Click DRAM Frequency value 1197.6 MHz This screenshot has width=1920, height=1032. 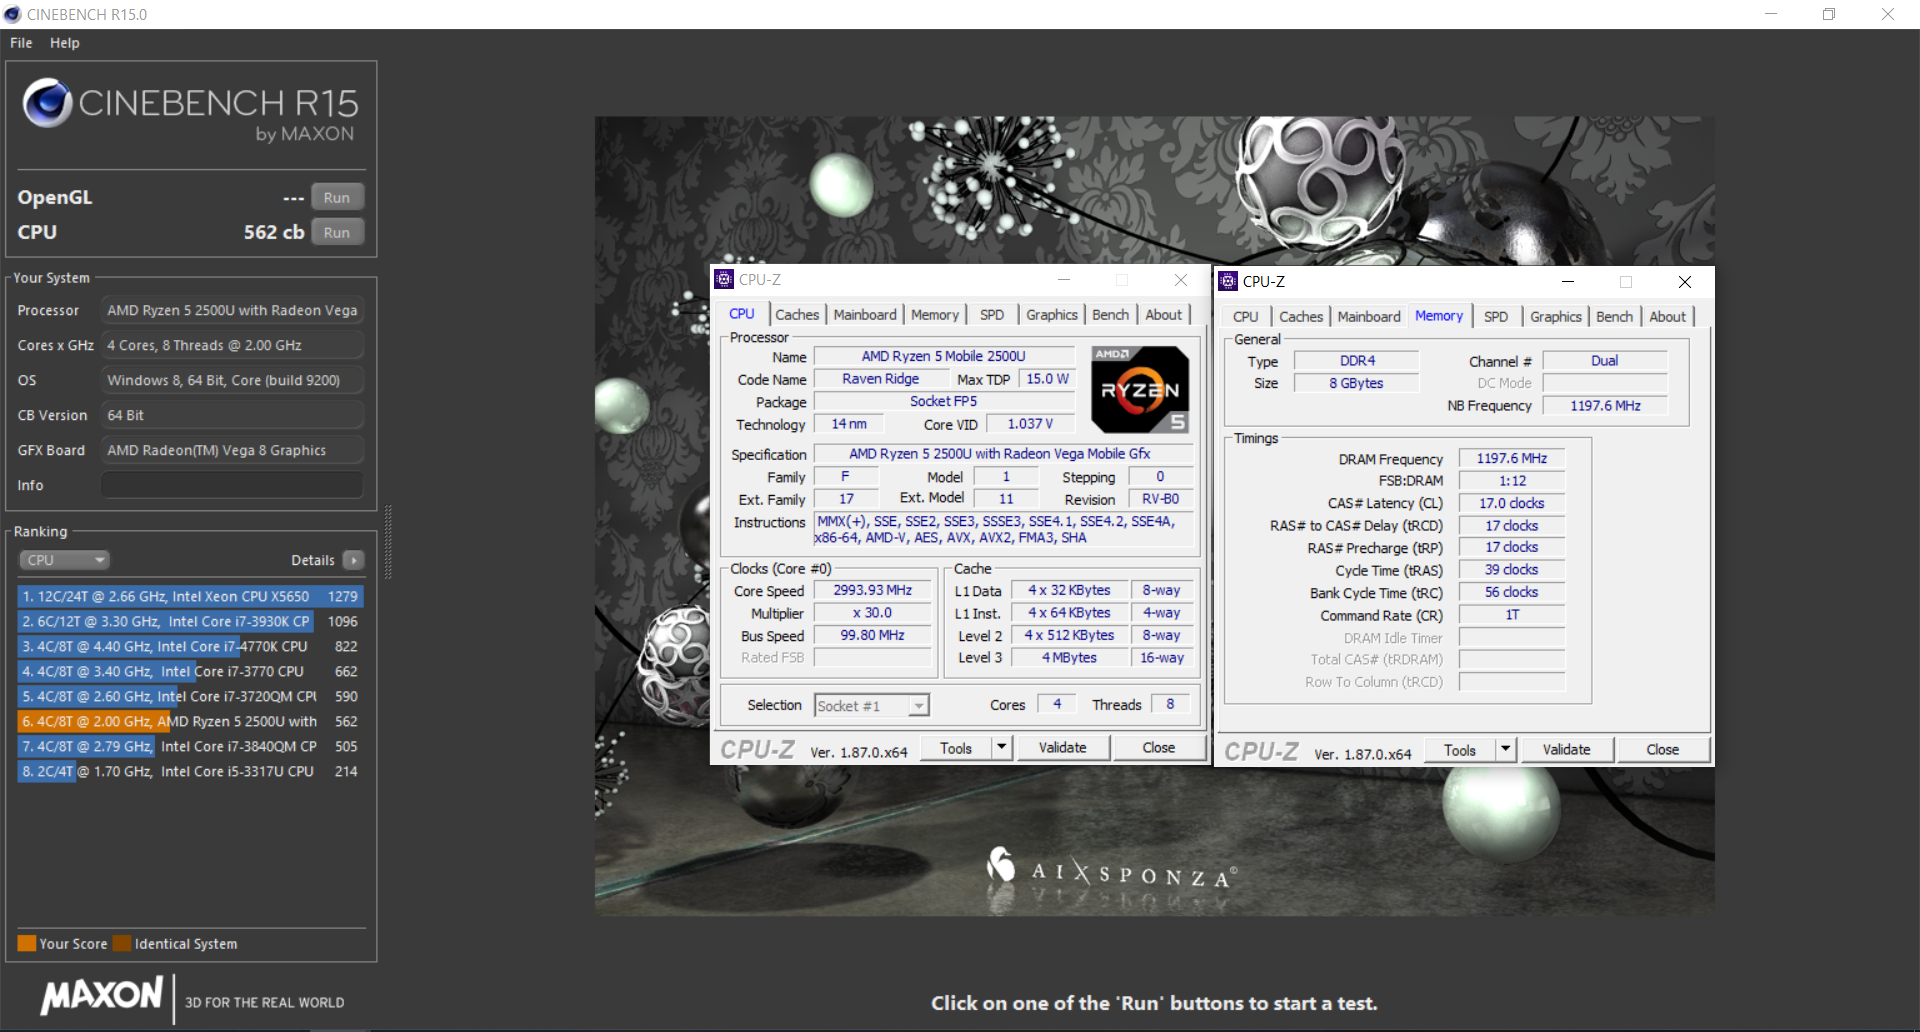(1512, 458)
